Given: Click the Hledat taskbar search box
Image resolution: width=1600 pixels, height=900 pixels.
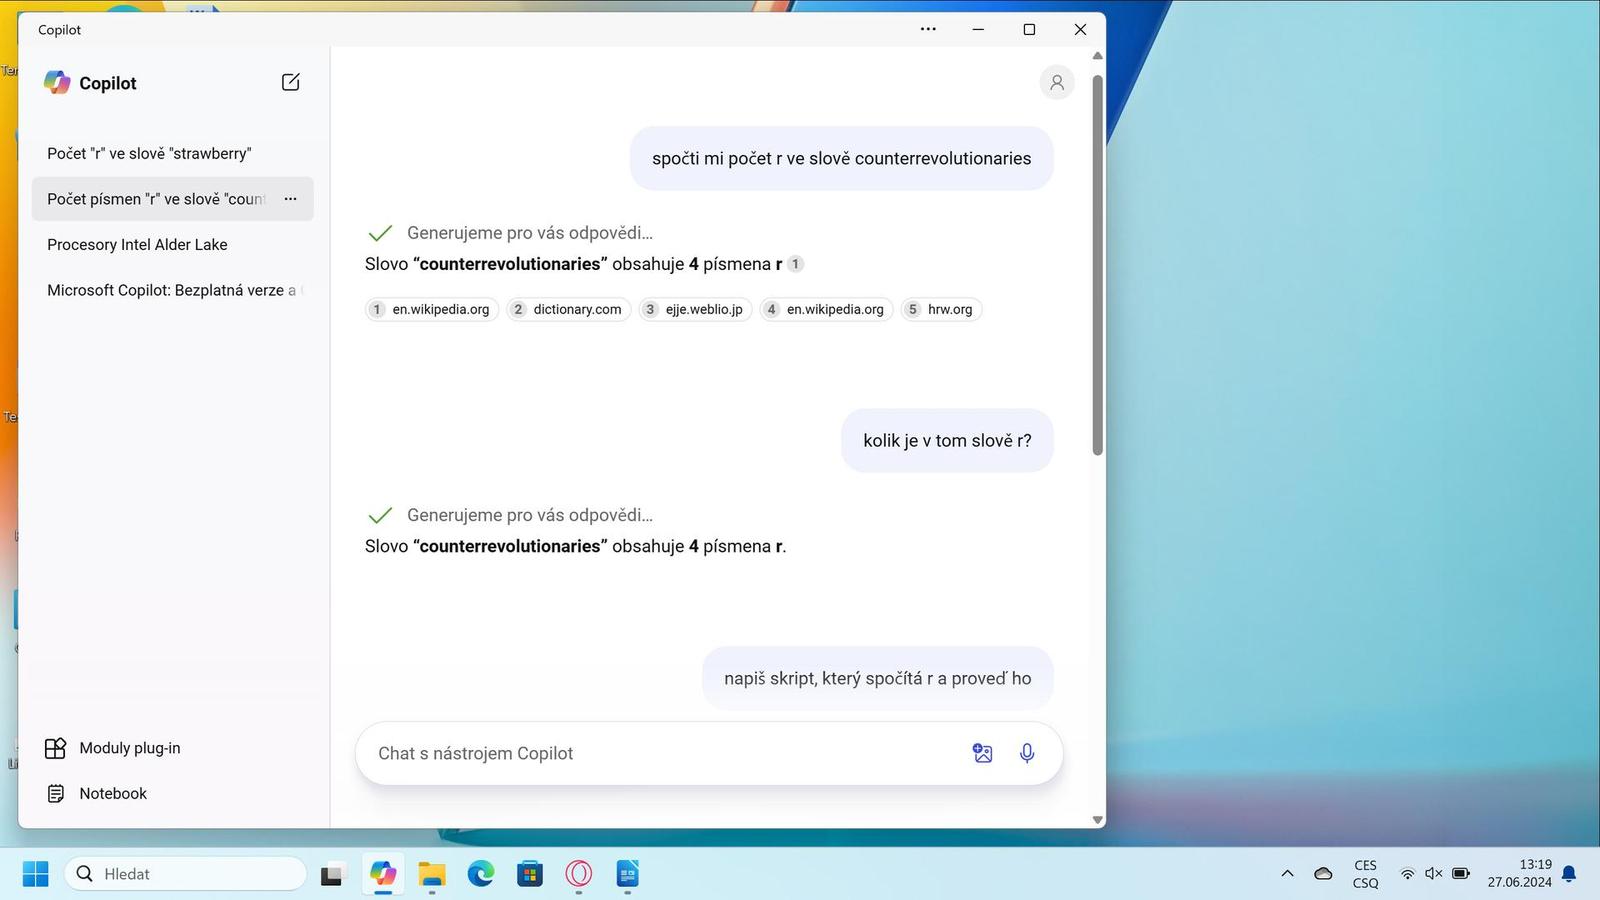Looking at the screenshot, I should (x=186, y=874).
